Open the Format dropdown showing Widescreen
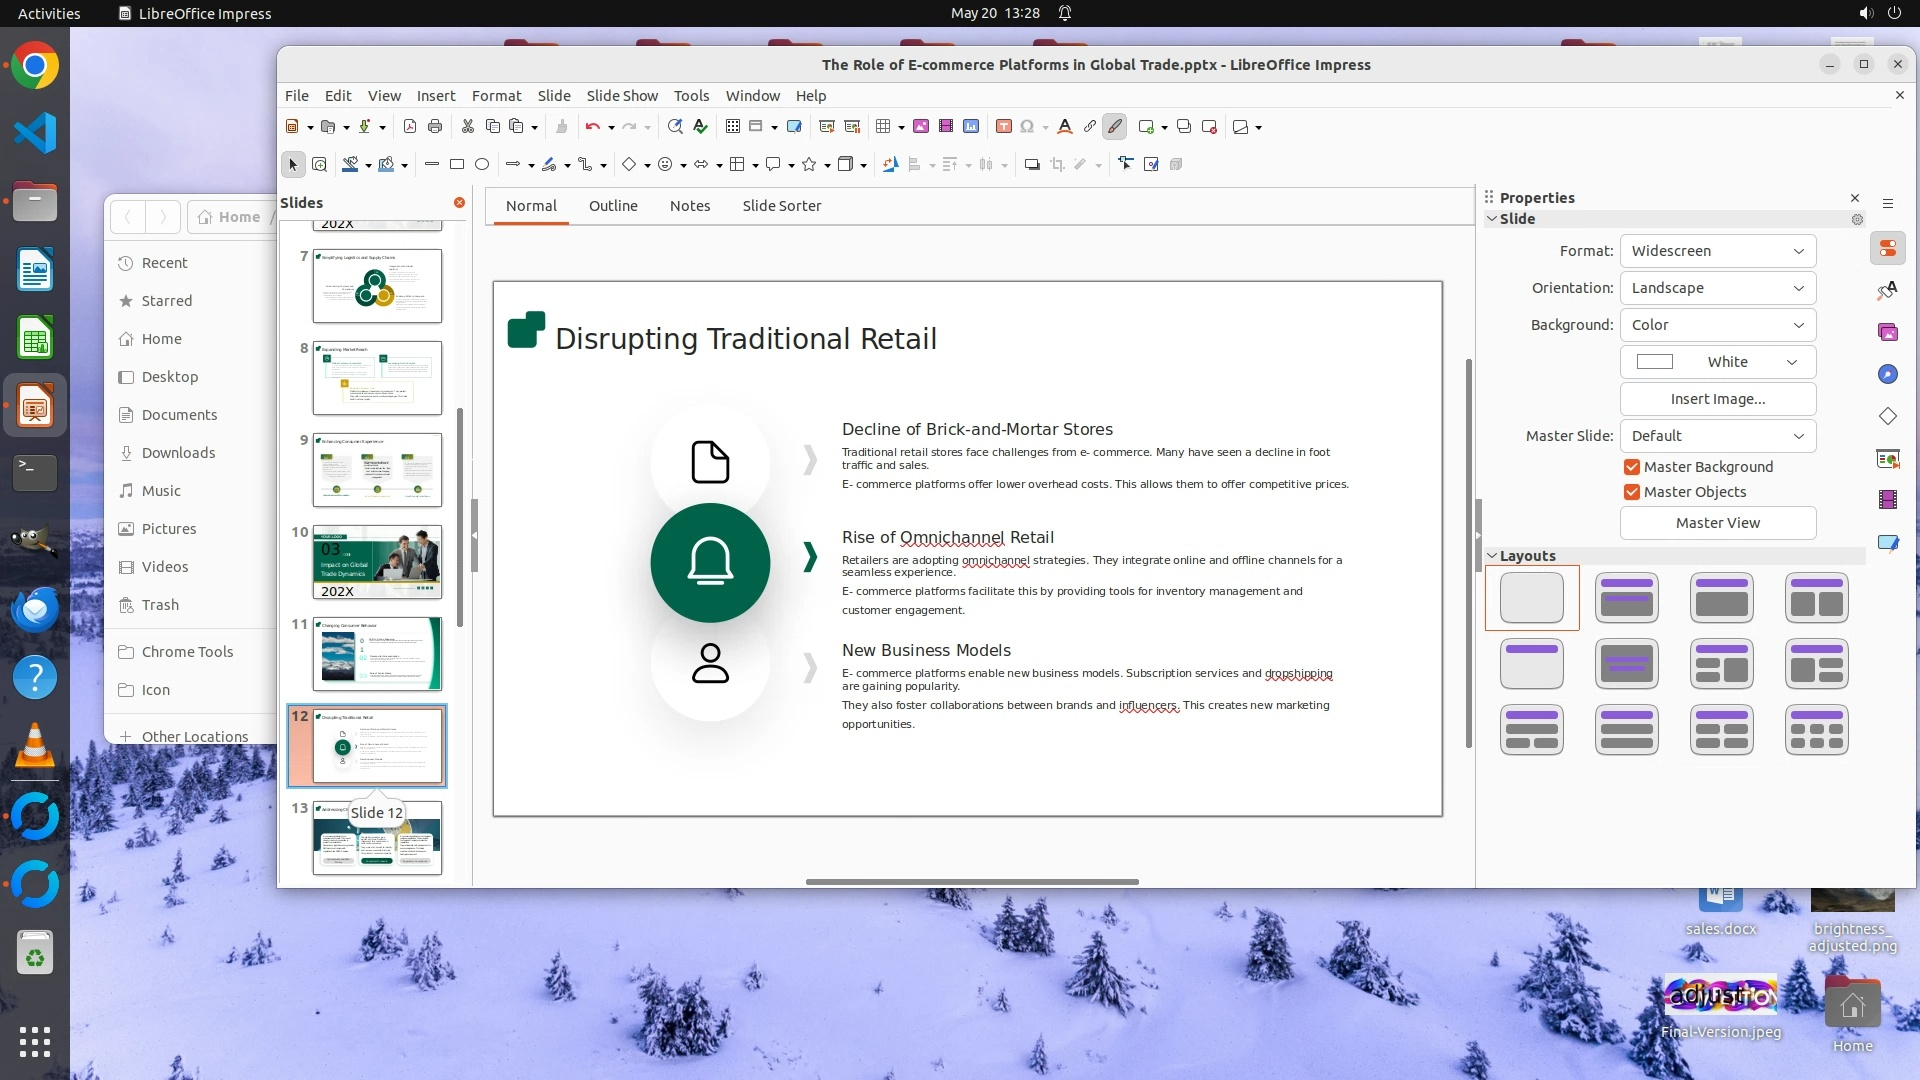This screenshot has height=1080, width=1920. [x=1717, y=251]
